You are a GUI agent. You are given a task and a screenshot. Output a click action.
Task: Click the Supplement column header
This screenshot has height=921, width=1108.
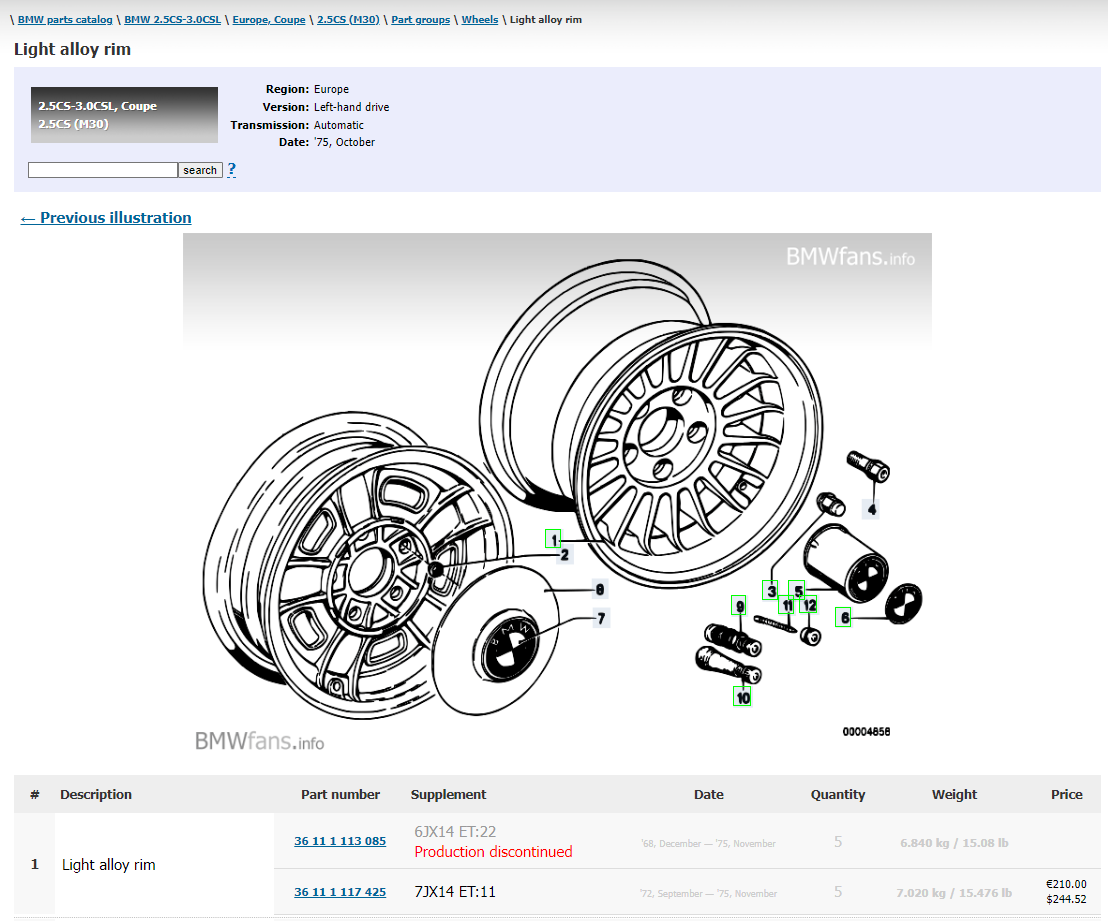click(x=449, y=794)
